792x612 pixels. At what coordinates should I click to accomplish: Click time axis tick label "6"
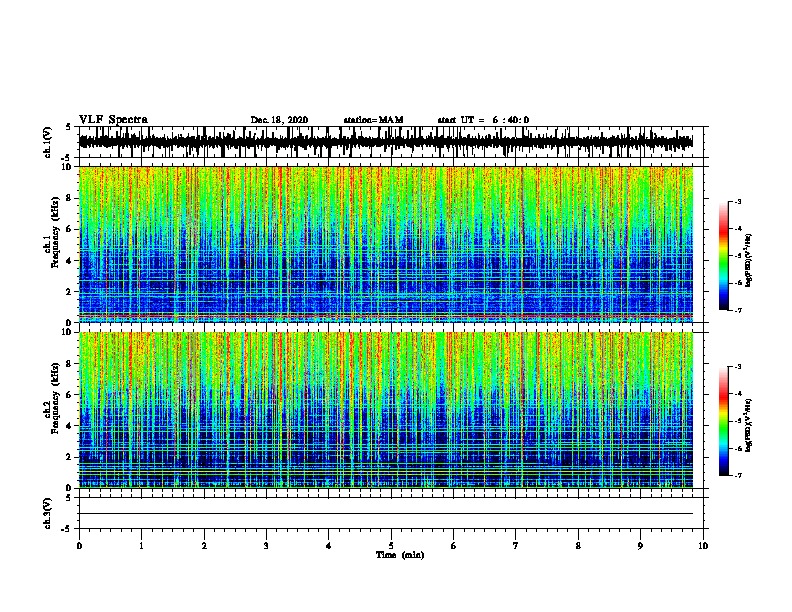454,546
